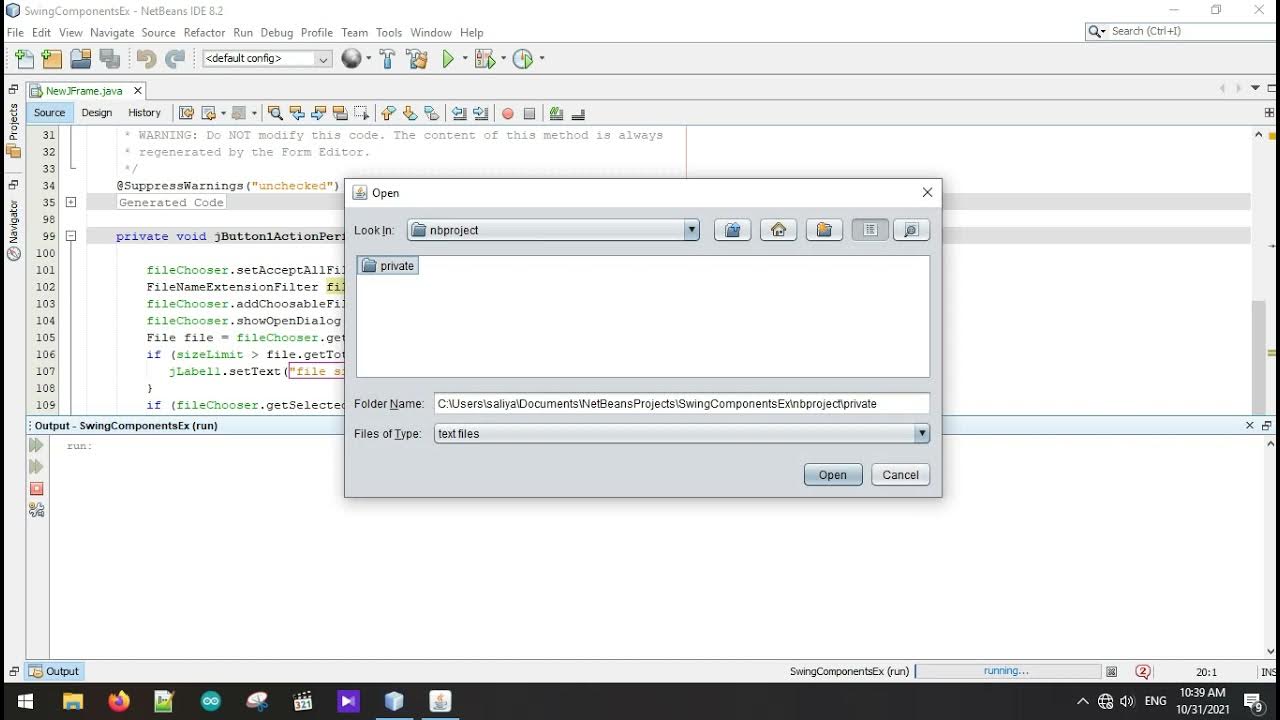This screenshot has height=720, width=1280.
Task: Switch dialog to List view
Action: coord(870,230)
